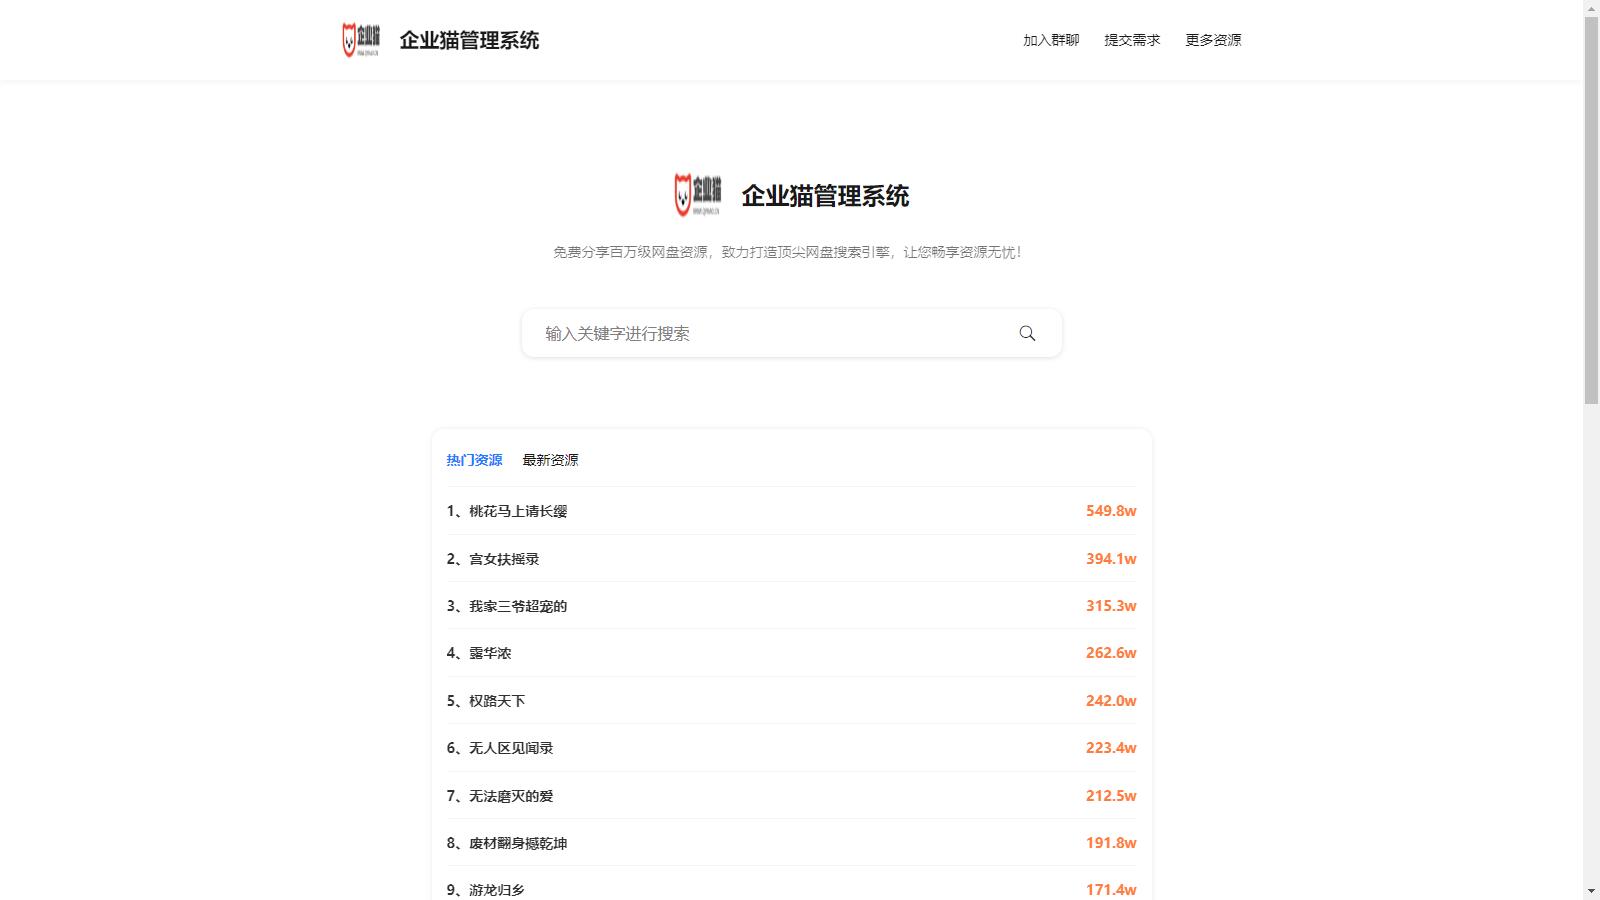Open the 提交需求 nav link
This screenshot has height=900, width=1600.
[1132, 40]
